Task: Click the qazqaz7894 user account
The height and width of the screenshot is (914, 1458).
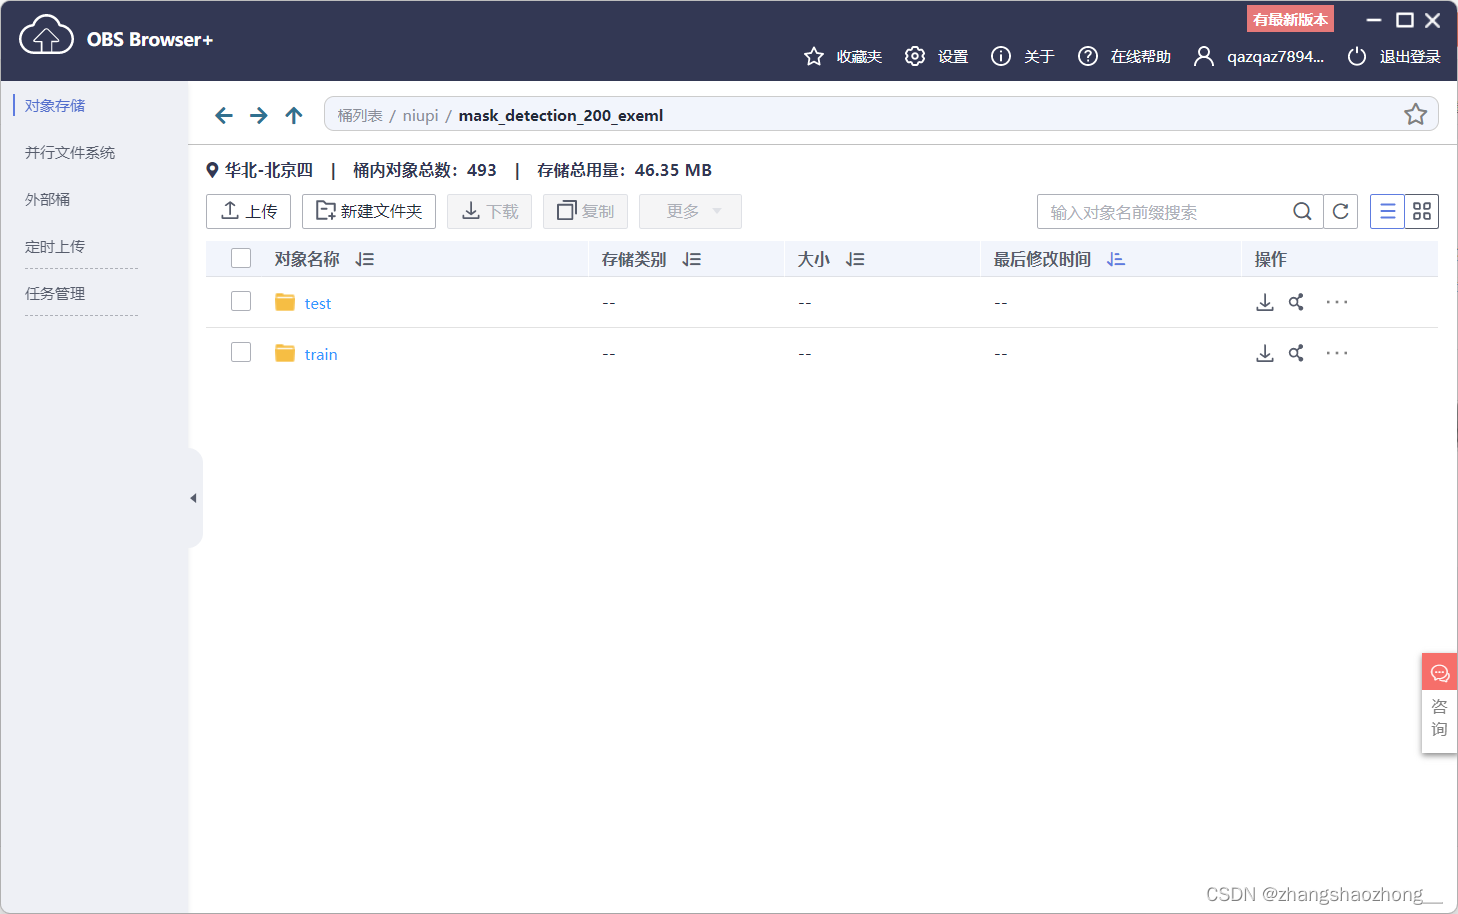Action: coord(1259,57)
